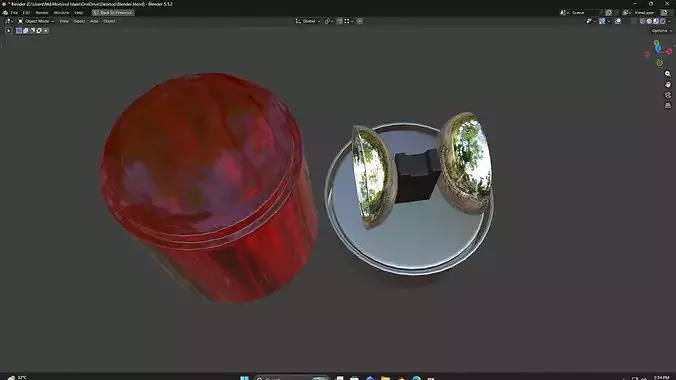The image size is (676, 380).
Task: Switch to material preview shading
Action: click(656, 21)
